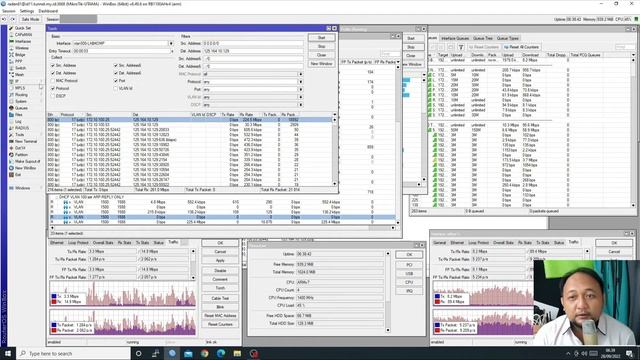640x360 pixels.
Task: Open New WinBox from the sidebar
Action: click(x=25, y=168)
